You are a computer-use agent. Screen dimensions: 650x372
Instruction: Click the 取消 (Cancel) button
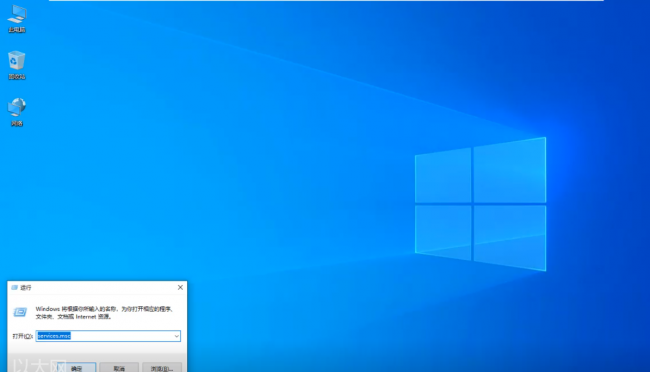[119, 368]
